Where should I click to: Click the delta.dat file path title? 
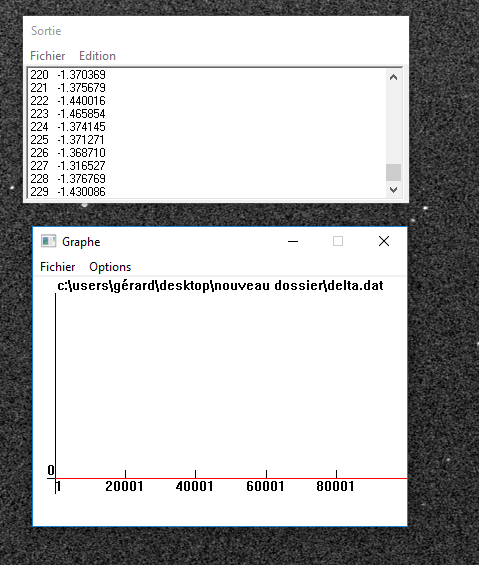coord(220,286)
